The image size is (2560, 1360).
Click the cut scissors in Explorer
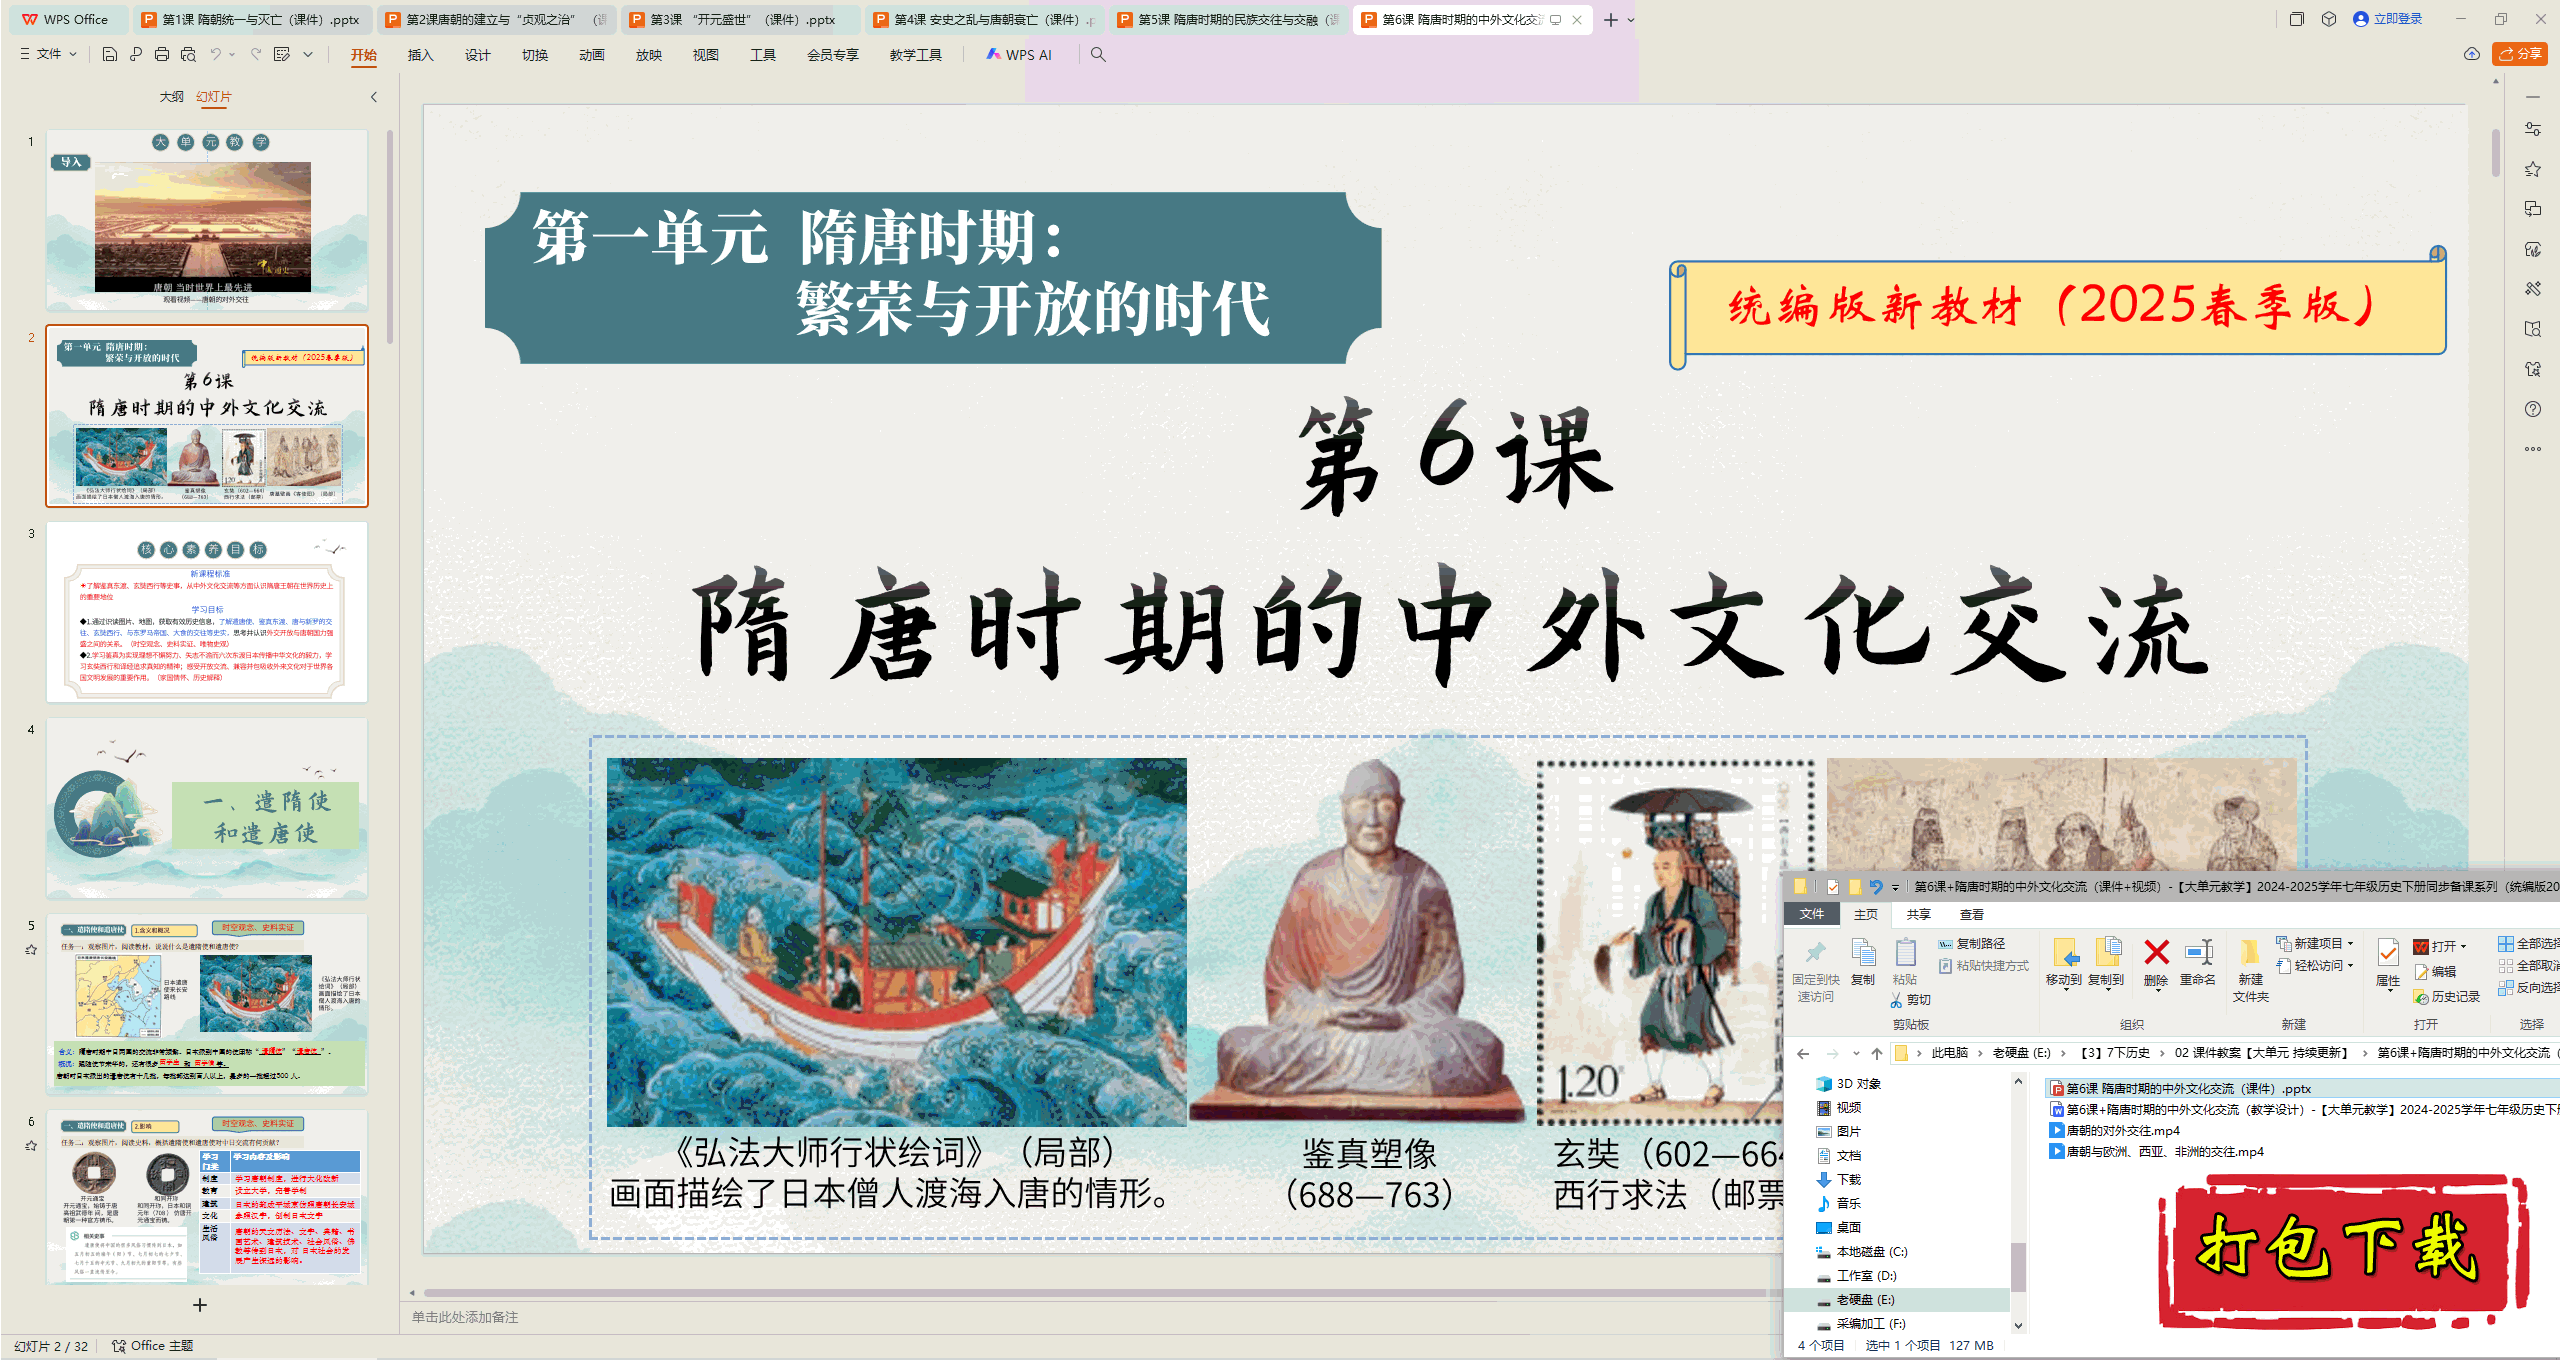coord(1896,1000)
